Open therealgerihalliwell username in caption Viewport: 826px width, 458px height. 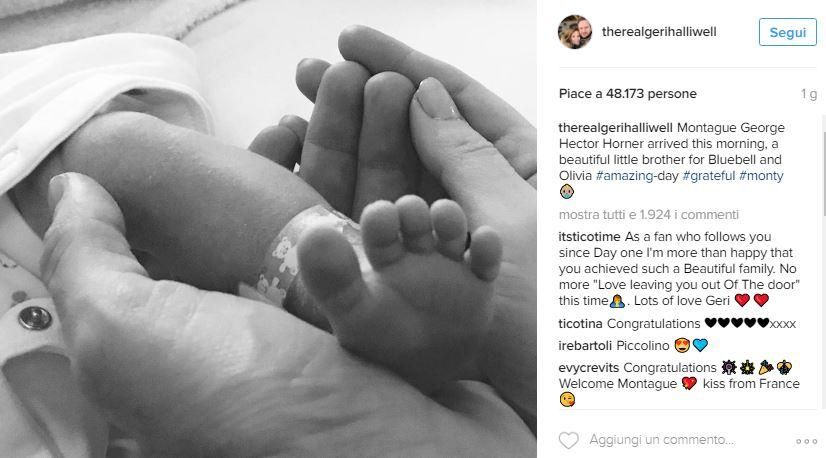[x=616, y=128]
